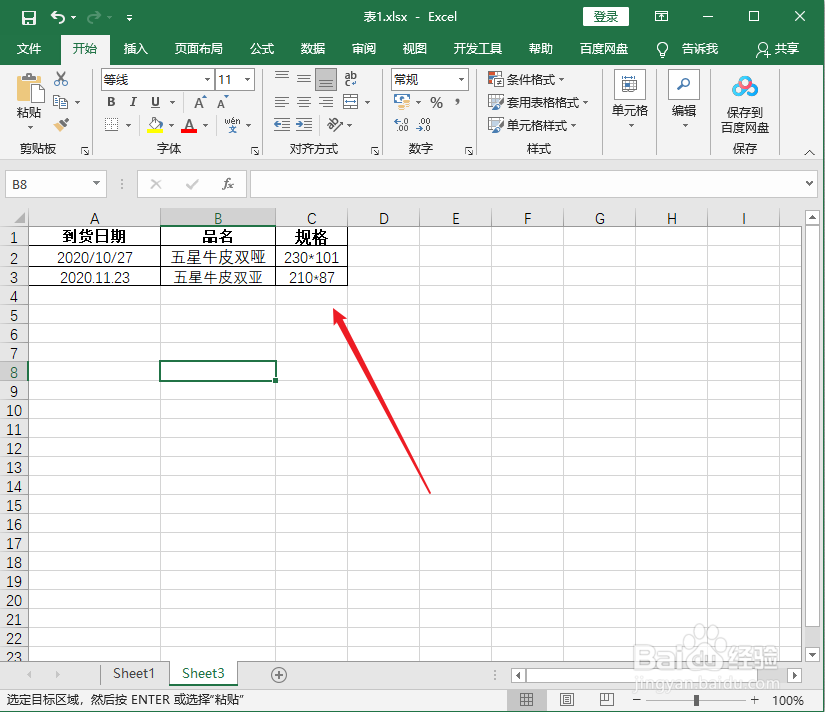Click the Page Layout view icon in status bar

pos(567,699)
